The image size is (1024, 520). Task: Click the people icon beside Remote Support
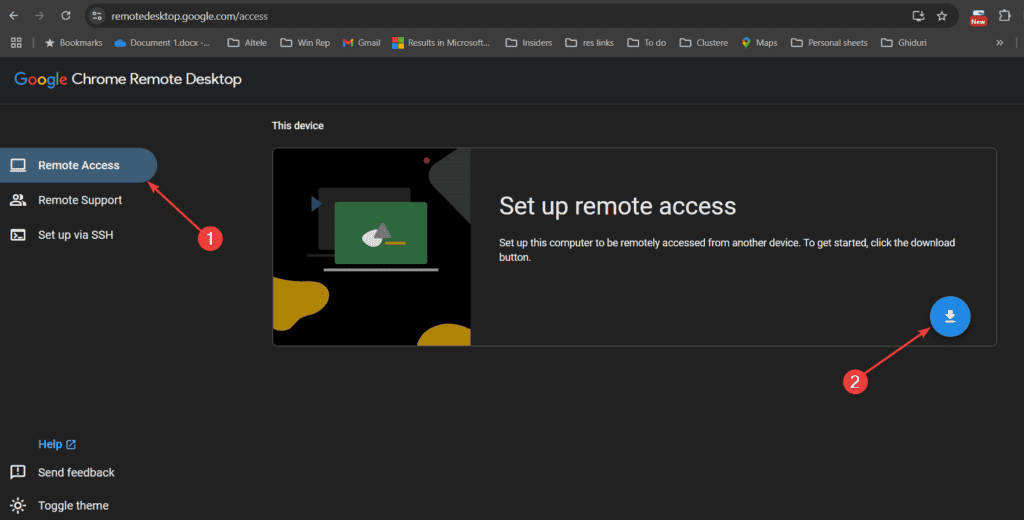pos(18,200)
